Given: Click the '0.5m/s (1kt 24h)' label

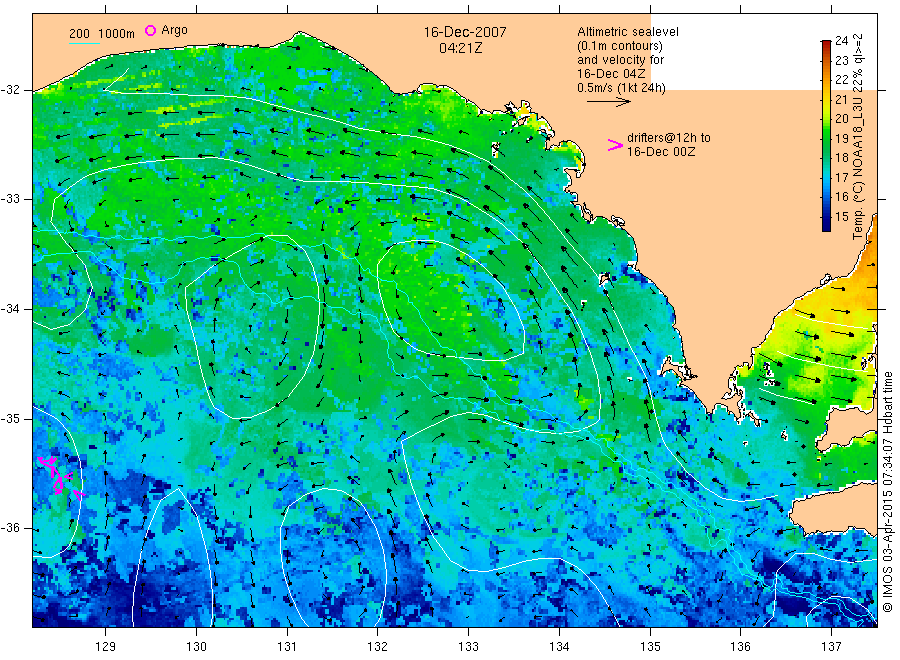Looking at the screenshot, I should pos(621,88).
